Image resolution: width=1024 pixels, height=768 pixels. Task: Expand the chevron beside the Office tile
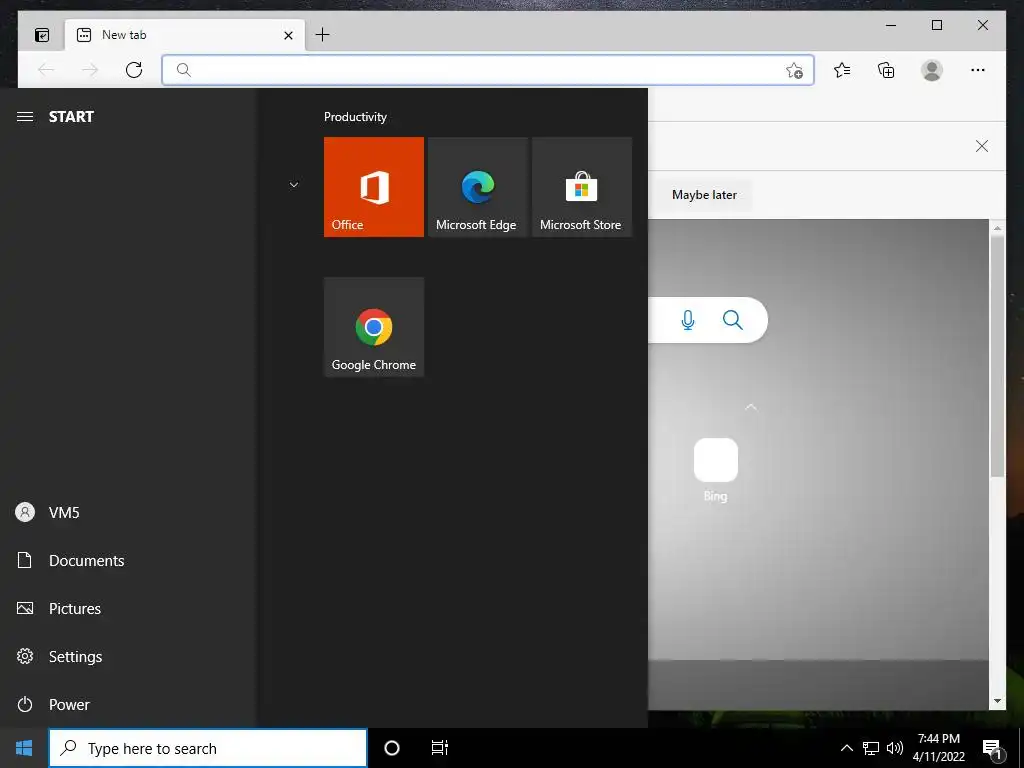tap(294, 185)
